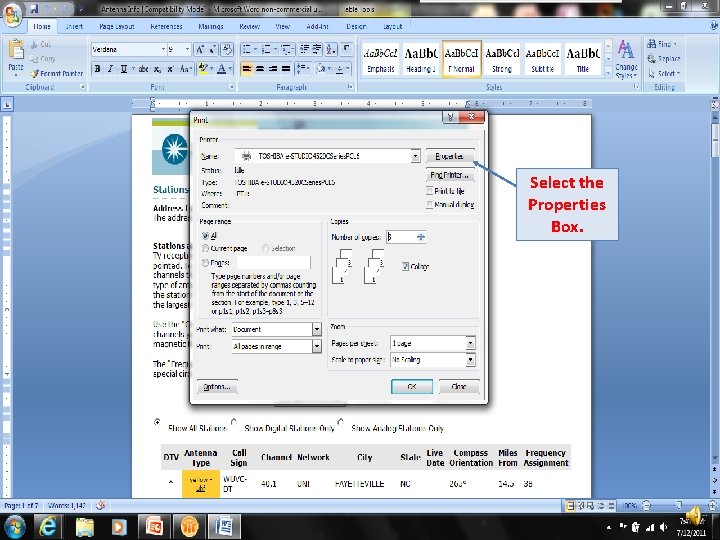Screen dimensions: 720x540
Task: Toggle the Collate checkbox
Action: (405, 266)
